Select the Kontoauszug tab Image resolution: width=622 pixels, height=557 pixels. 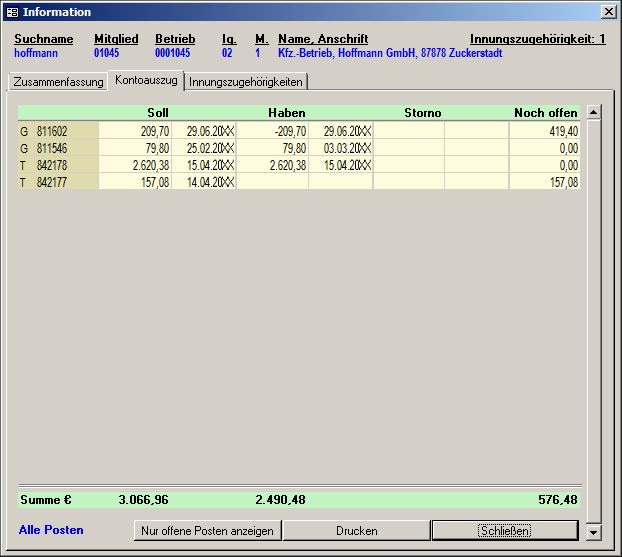point(146,79)
